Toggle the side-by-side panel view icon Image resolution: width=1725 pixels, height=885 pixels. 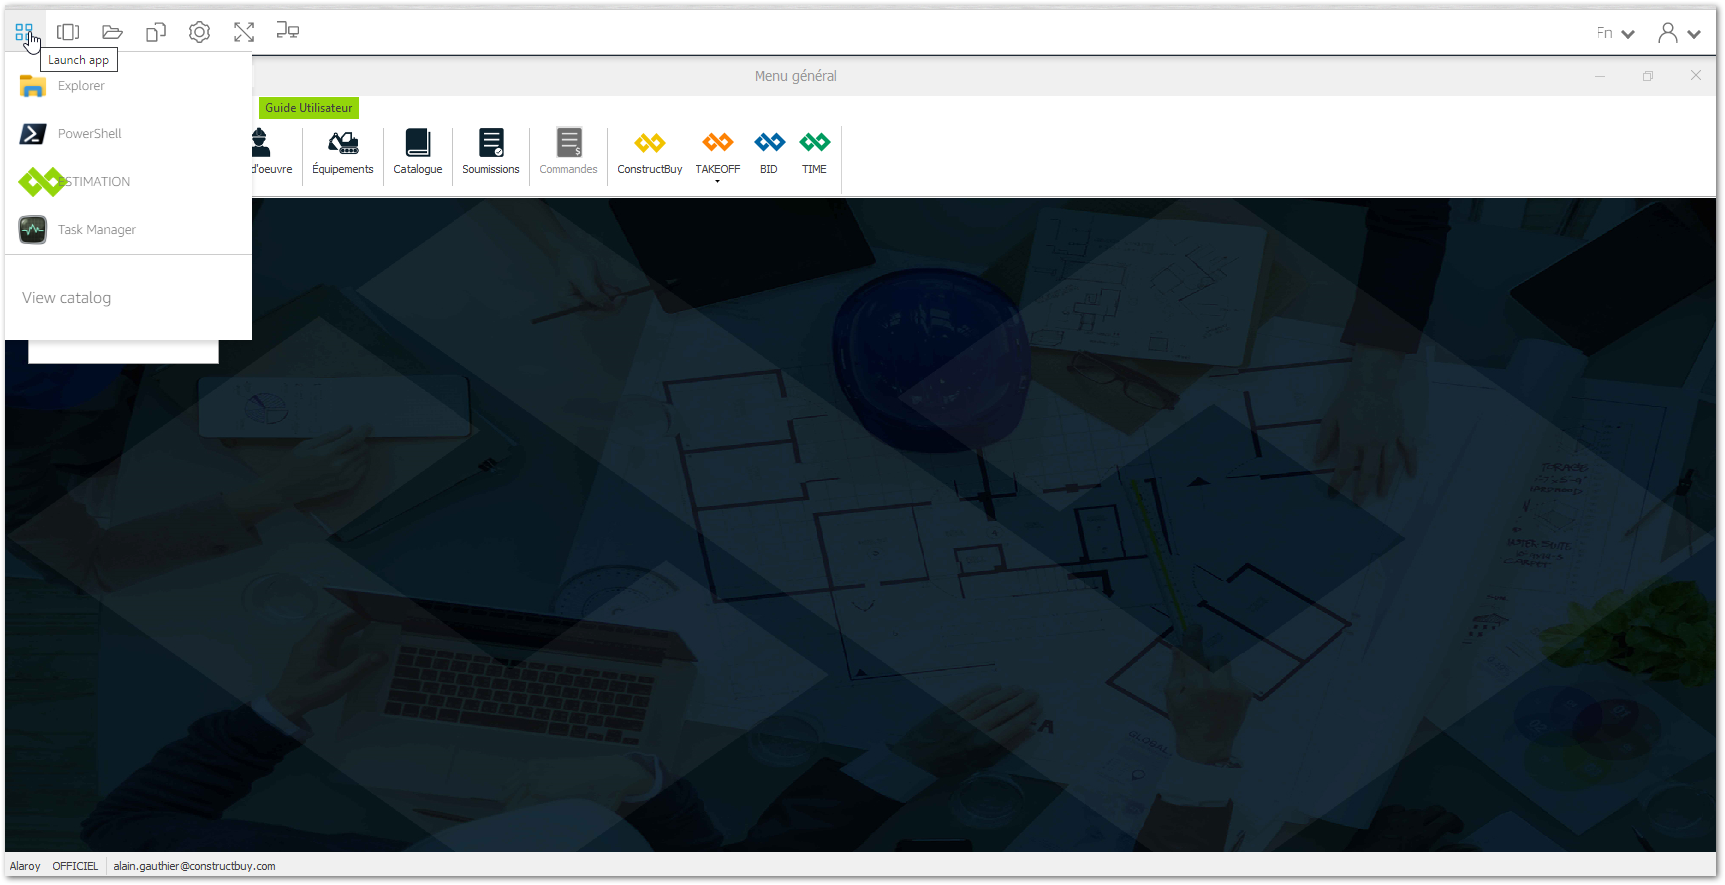pyautogui.click(x=68, y=32)
